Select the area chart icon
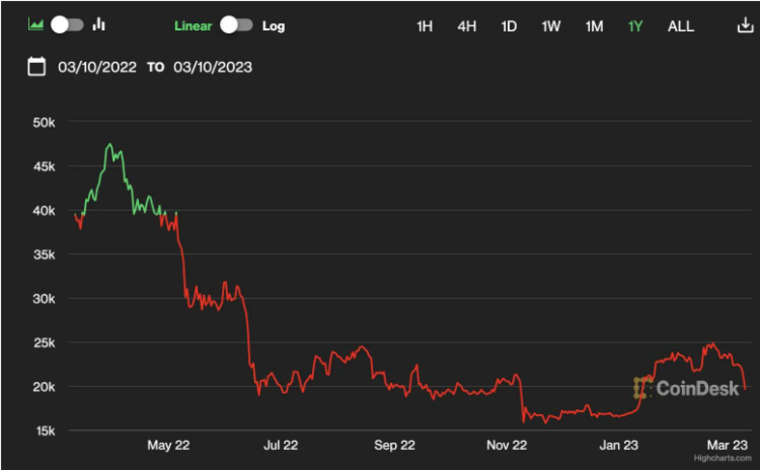This screenshot has height=470, width=760. [35, 24]
